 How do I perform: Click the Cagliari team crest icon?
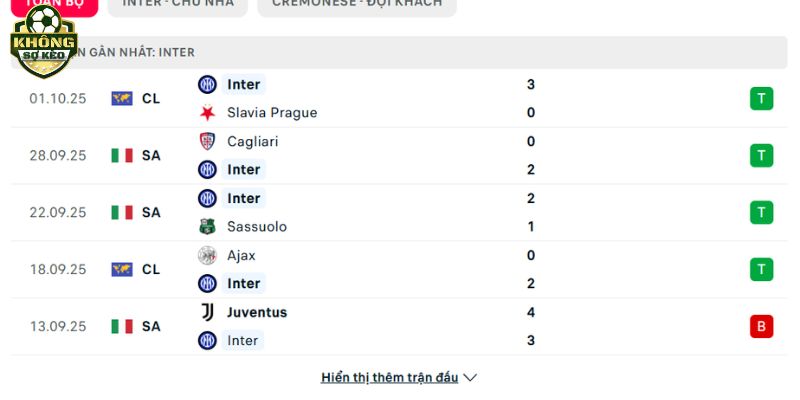click(207, 141)
